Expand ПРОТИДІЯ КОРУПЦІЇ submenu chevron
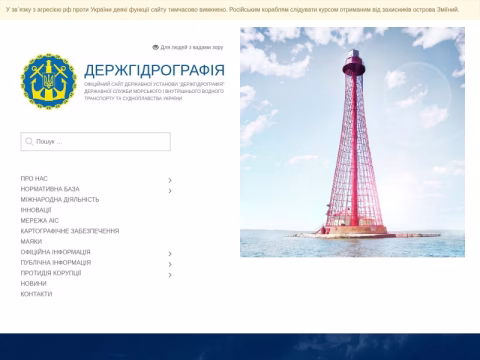This screenshot has height=360, width=480. point(170,275)
